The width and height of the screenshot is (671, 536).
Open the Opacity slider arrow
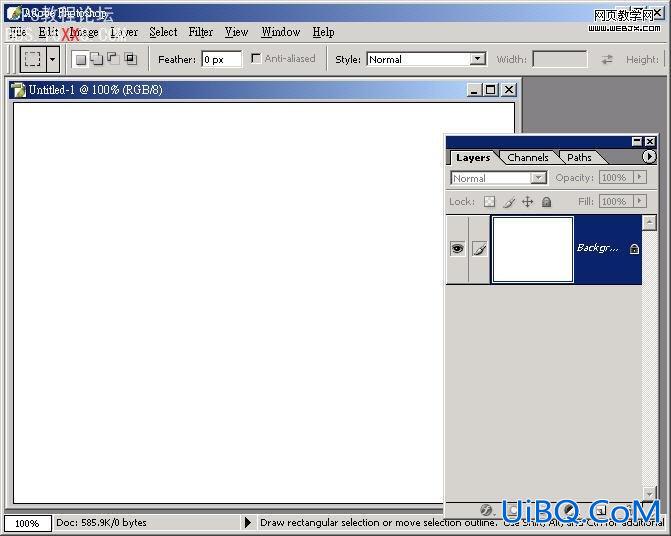(640, 177)
